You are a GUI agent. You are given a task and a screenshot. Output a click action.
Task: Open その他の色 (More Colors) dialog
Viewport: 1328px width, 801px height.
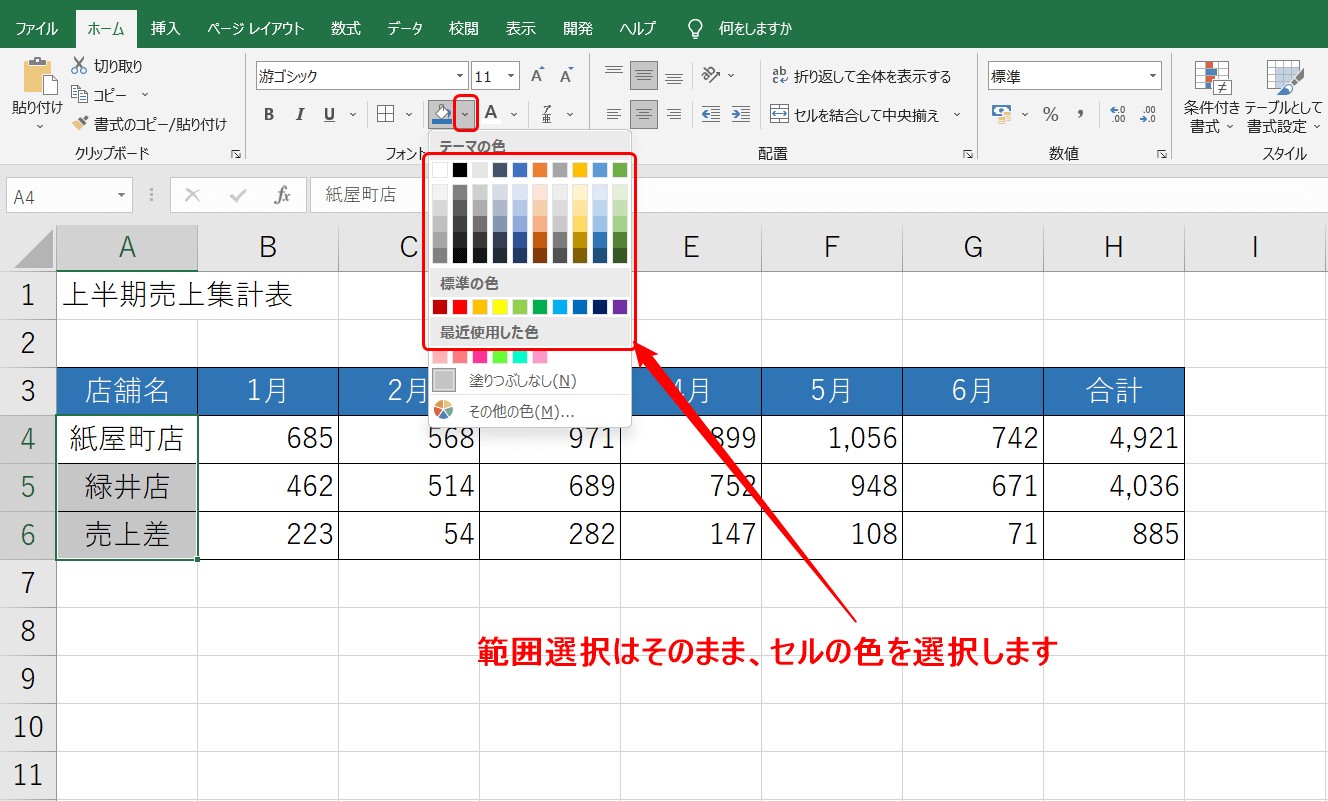point(530,411)
